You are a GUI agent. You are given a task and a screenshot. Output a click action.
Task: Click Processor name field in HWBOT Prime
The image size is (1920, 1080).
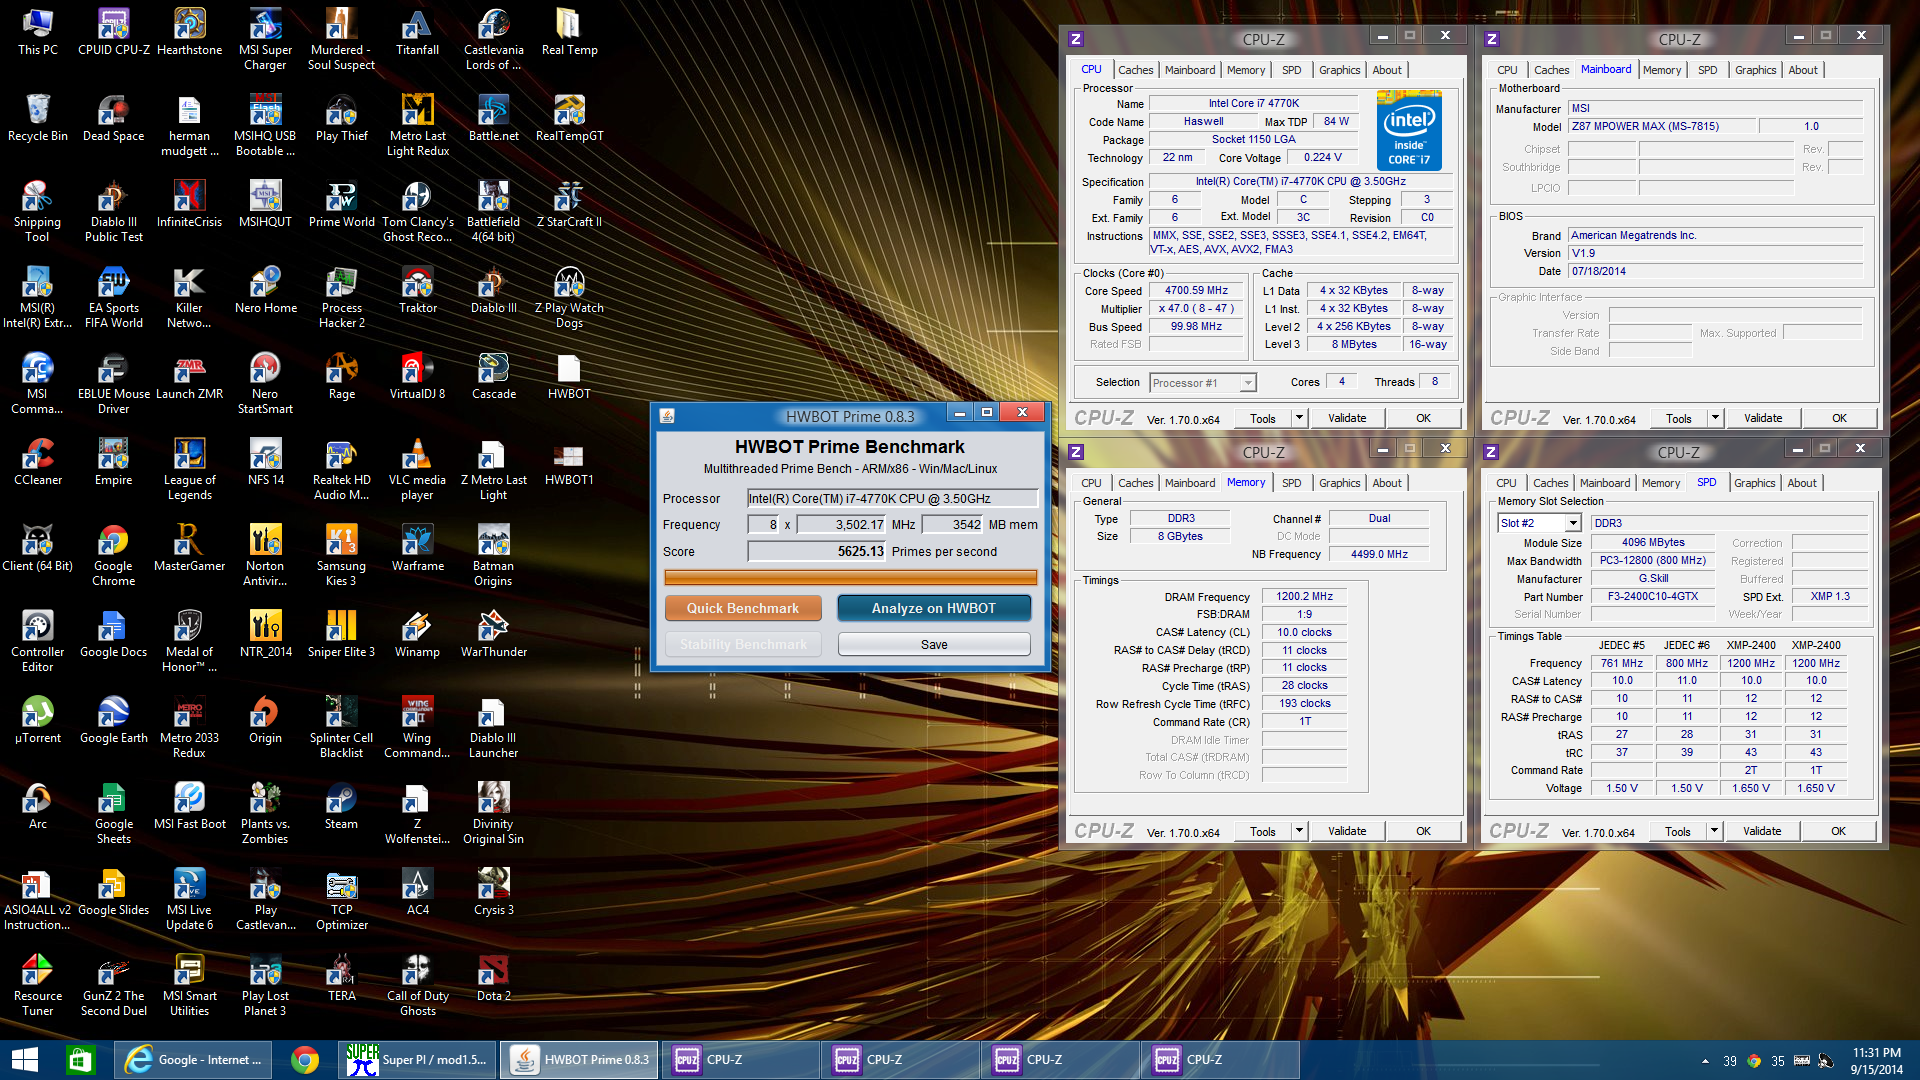(892, 498)
